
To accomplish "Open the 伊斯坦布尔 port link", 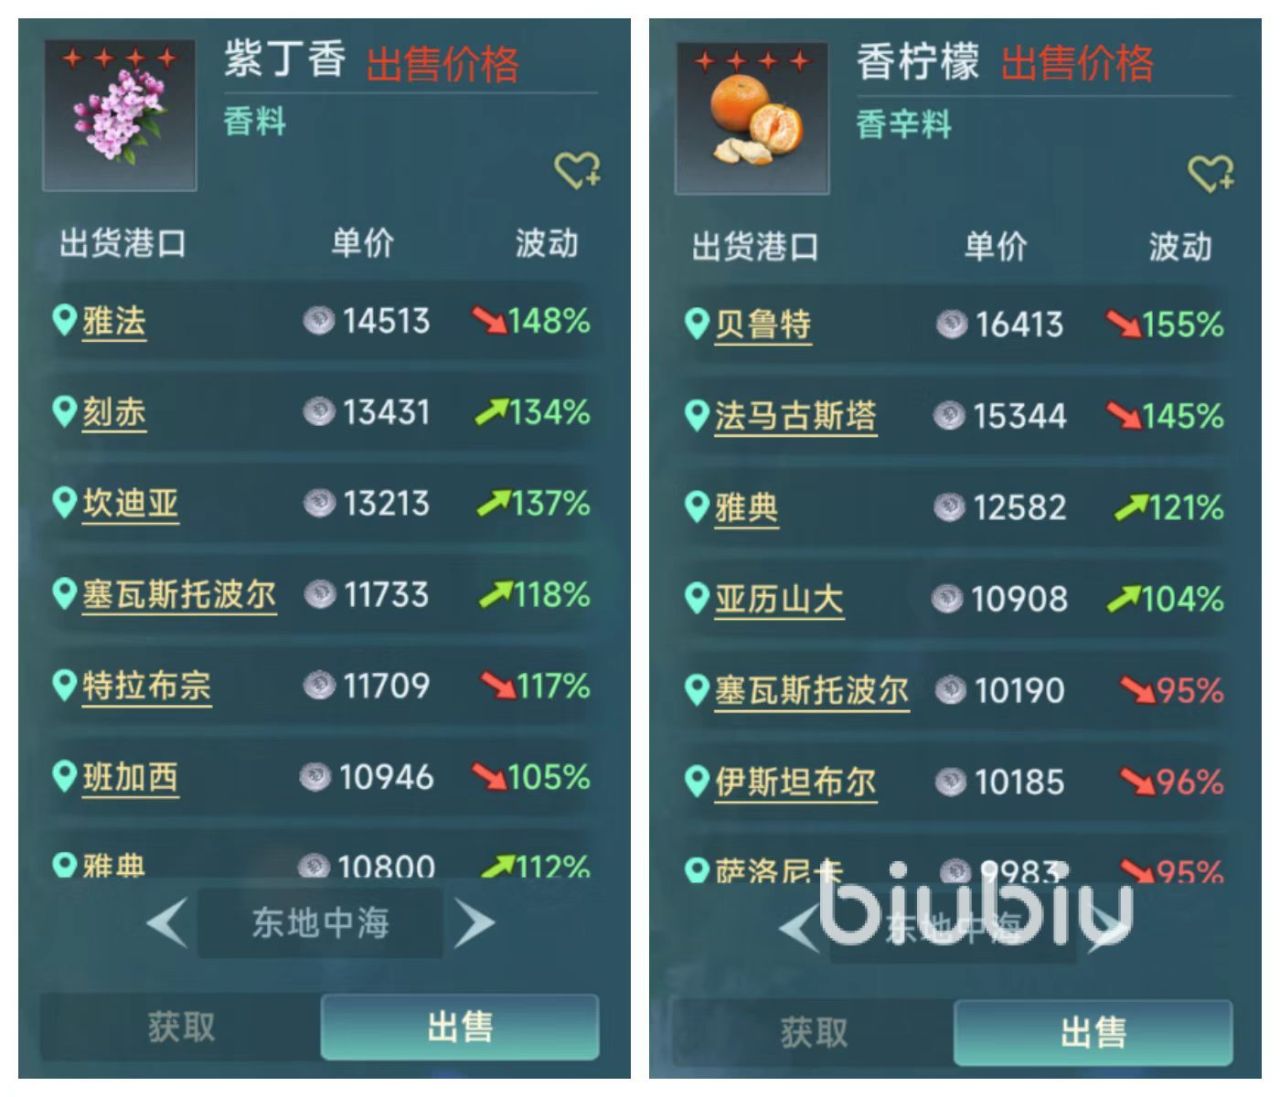I will (795, 782).
